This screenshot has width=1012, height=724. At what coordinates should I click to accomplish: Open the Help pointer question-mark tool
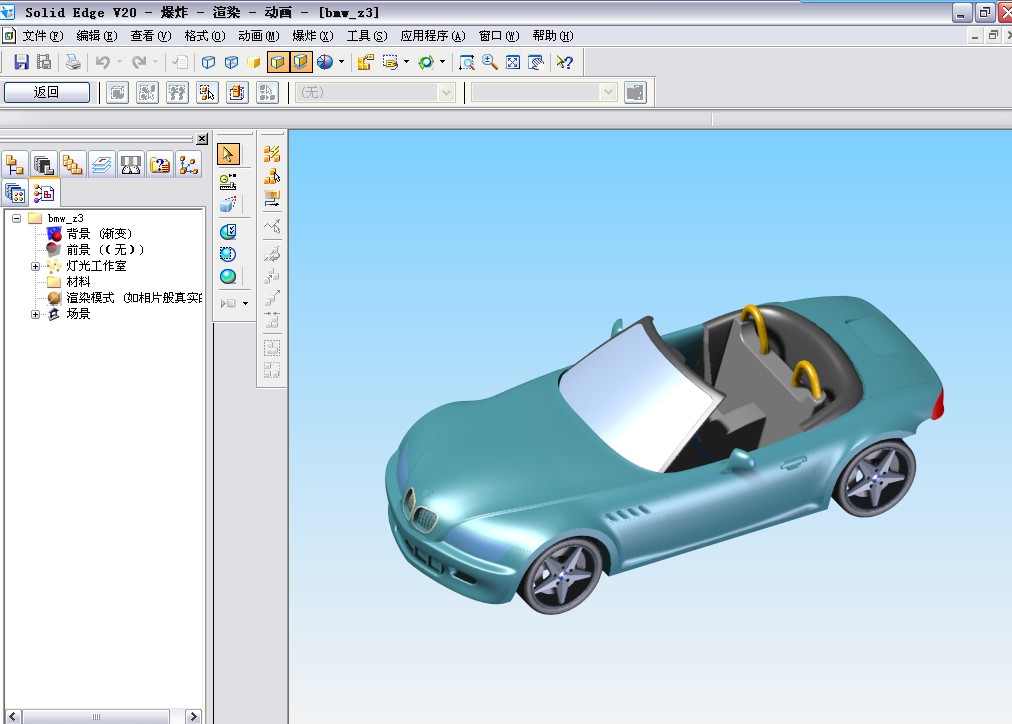565,62
